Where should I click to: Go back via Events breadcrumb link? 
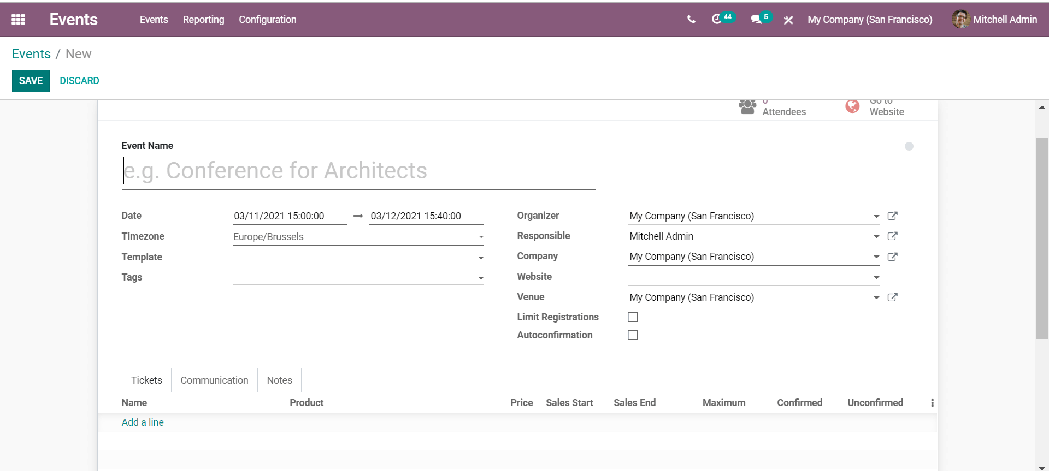31,54
